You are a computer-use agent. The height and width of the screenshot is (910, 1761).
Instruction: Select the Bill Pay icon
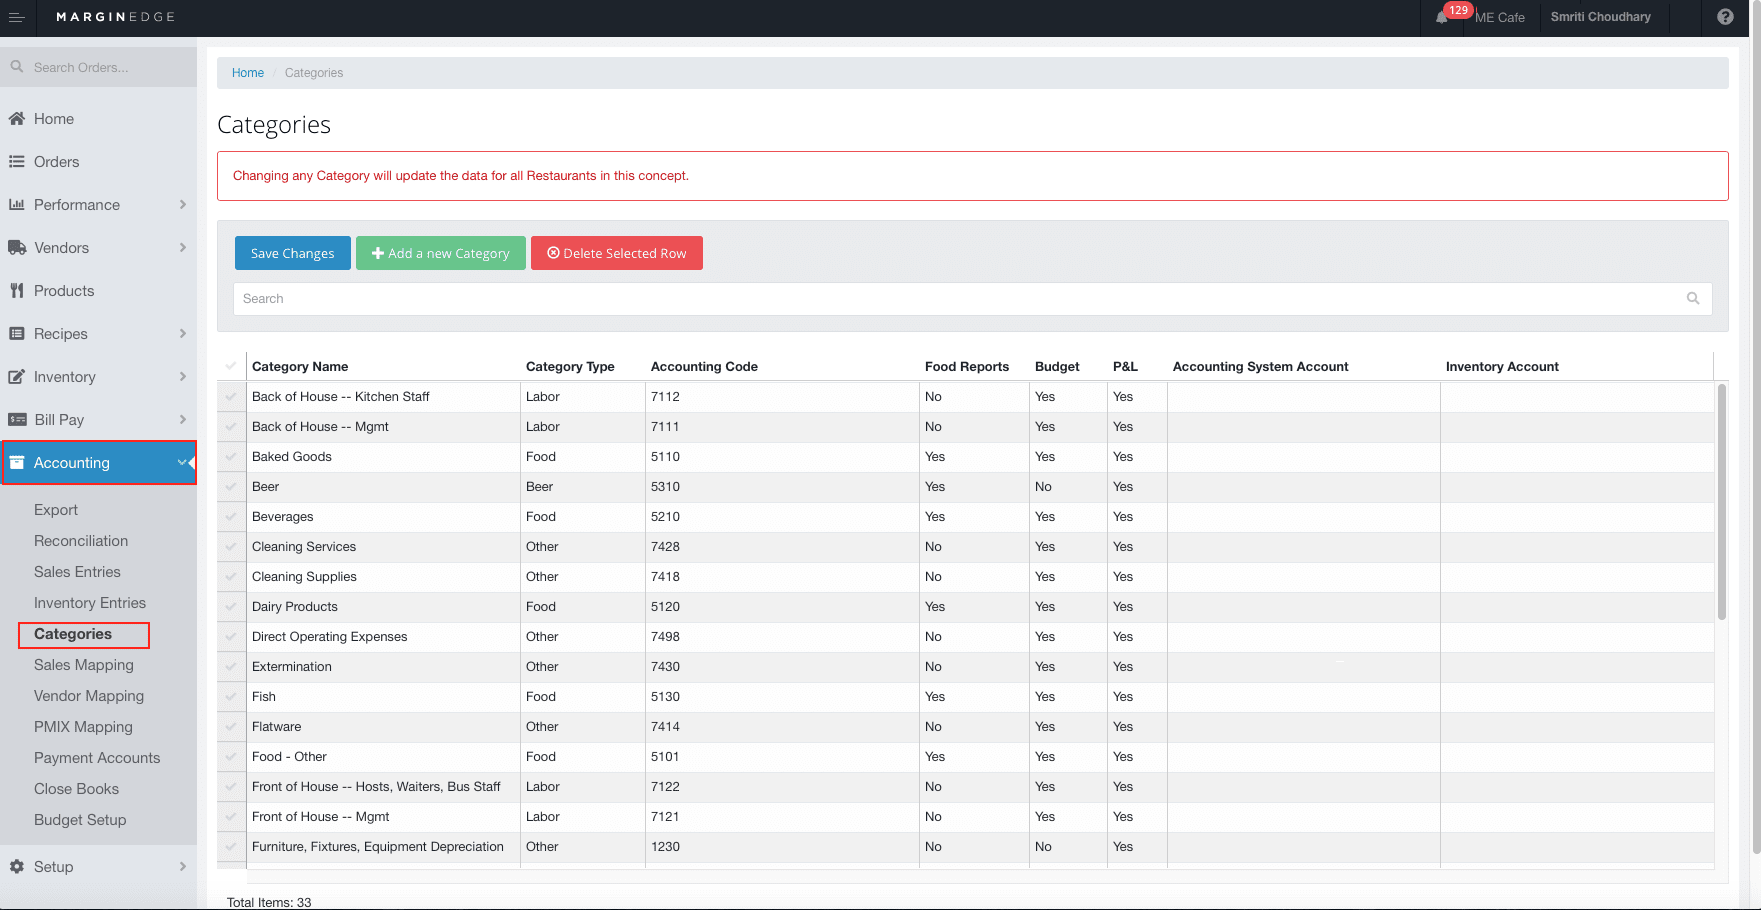pyautogui.click(x=18, y=419)
